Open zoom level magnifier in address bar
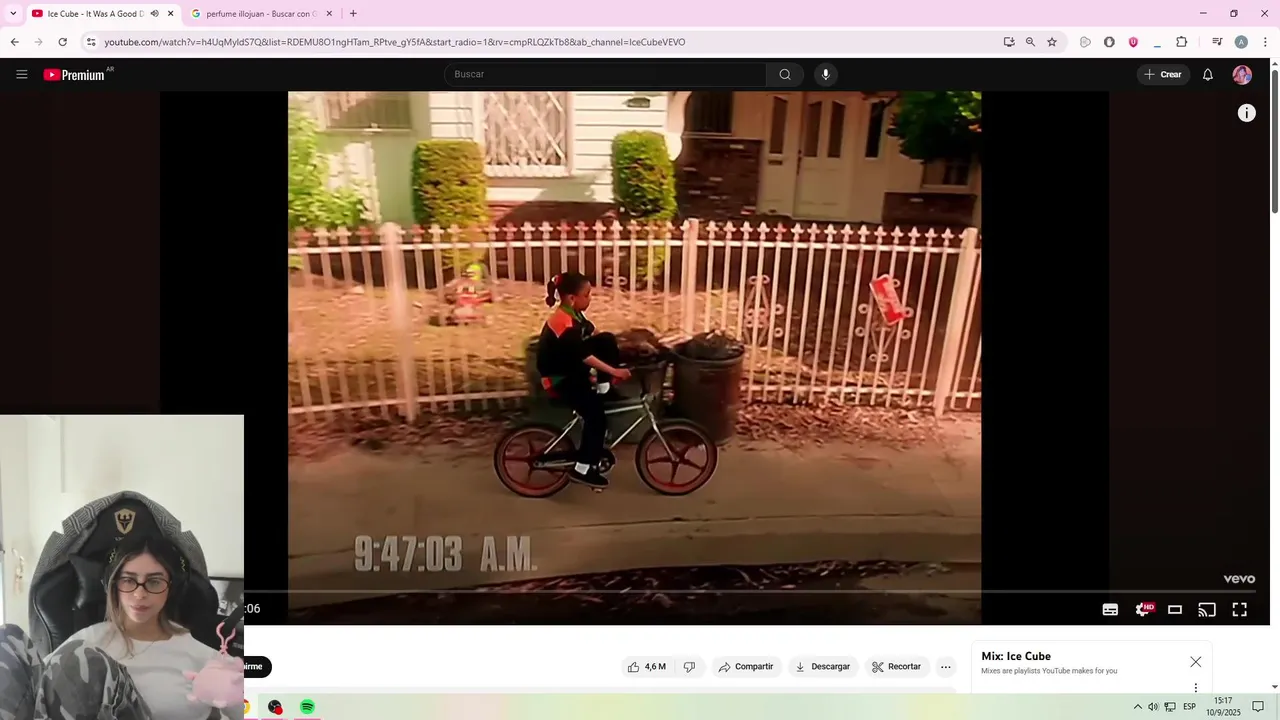Screen dimensions: 1280x720 tap(1030, 42)
